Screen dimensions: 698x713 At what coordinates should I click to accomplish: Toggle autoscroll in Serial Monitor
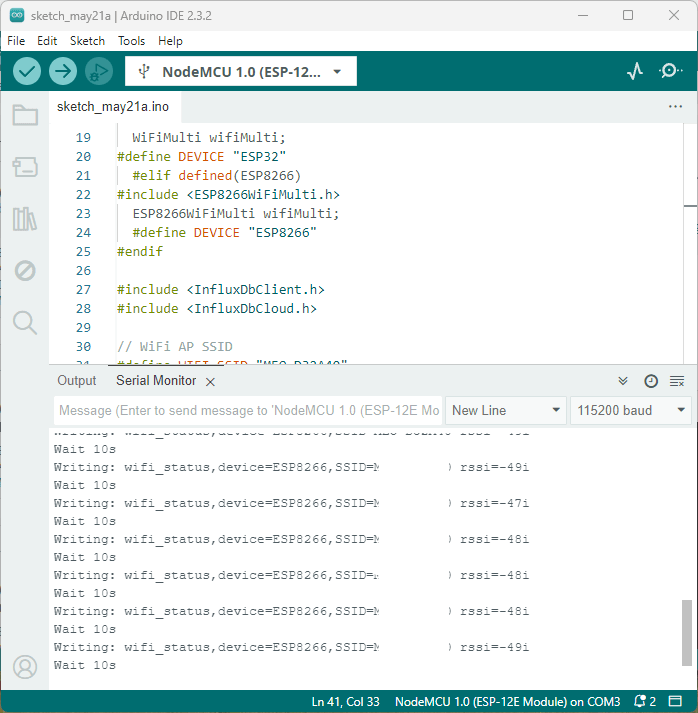623,381
